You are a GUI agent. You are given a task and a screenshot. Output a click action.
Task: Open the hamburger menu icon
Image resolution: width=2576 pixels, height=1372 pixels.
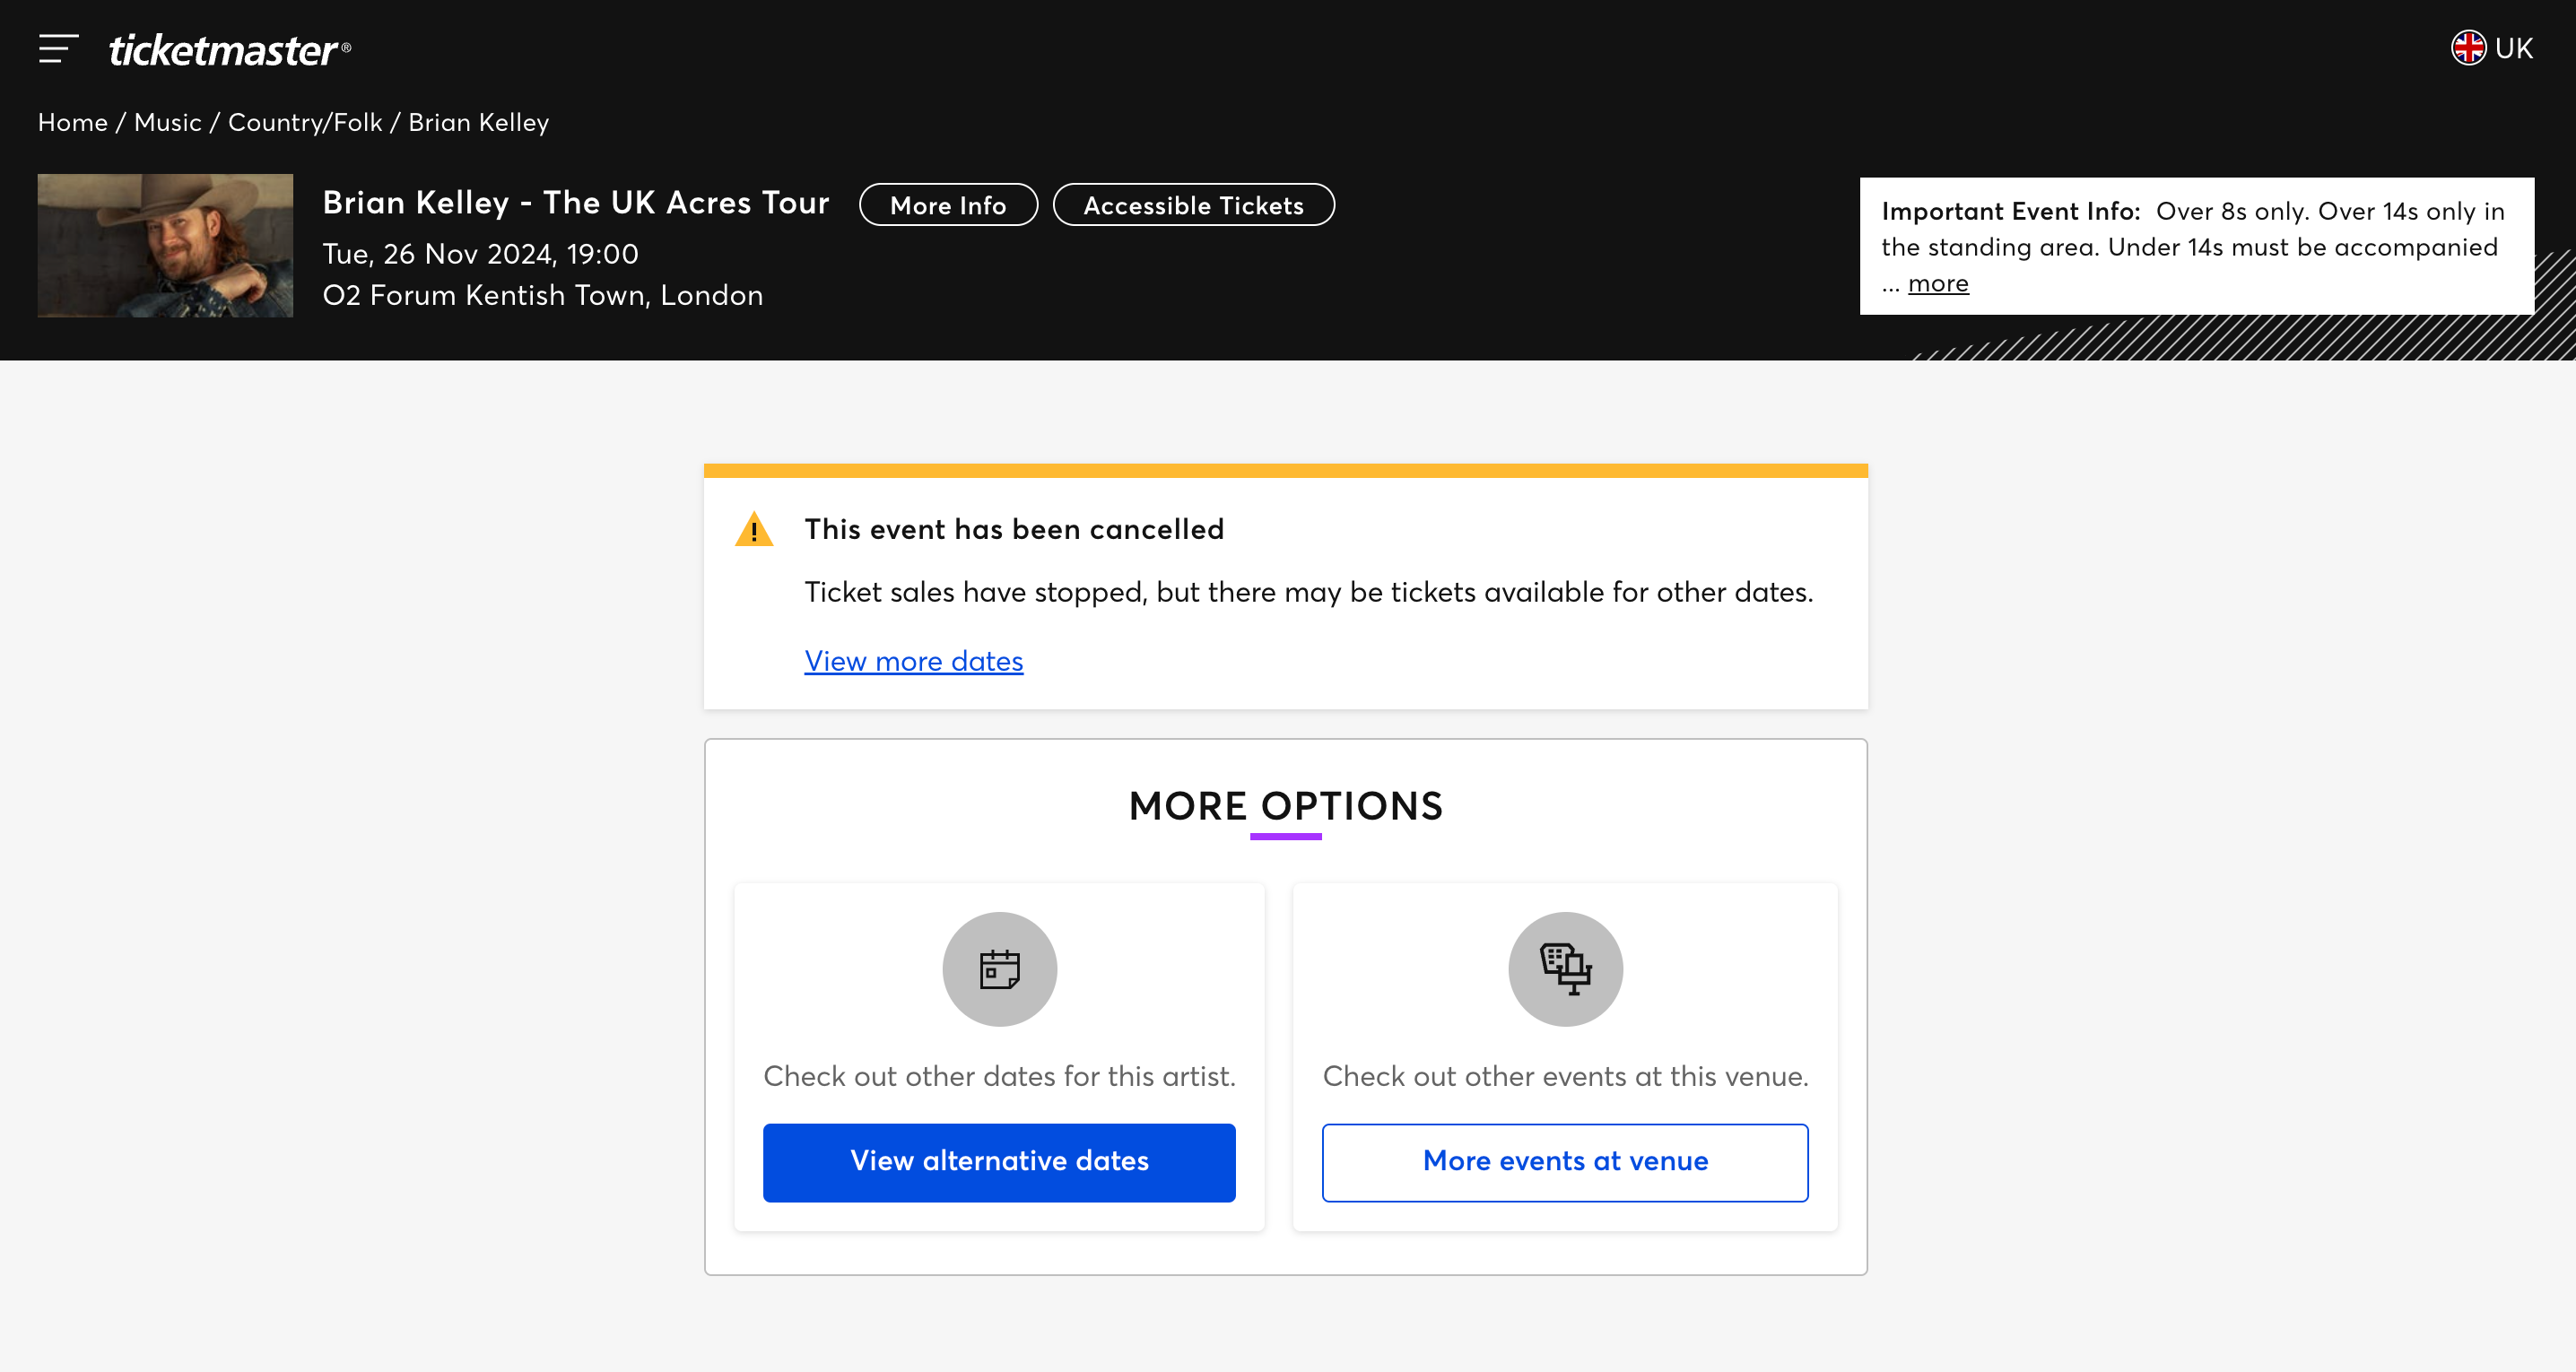(58, 48)
